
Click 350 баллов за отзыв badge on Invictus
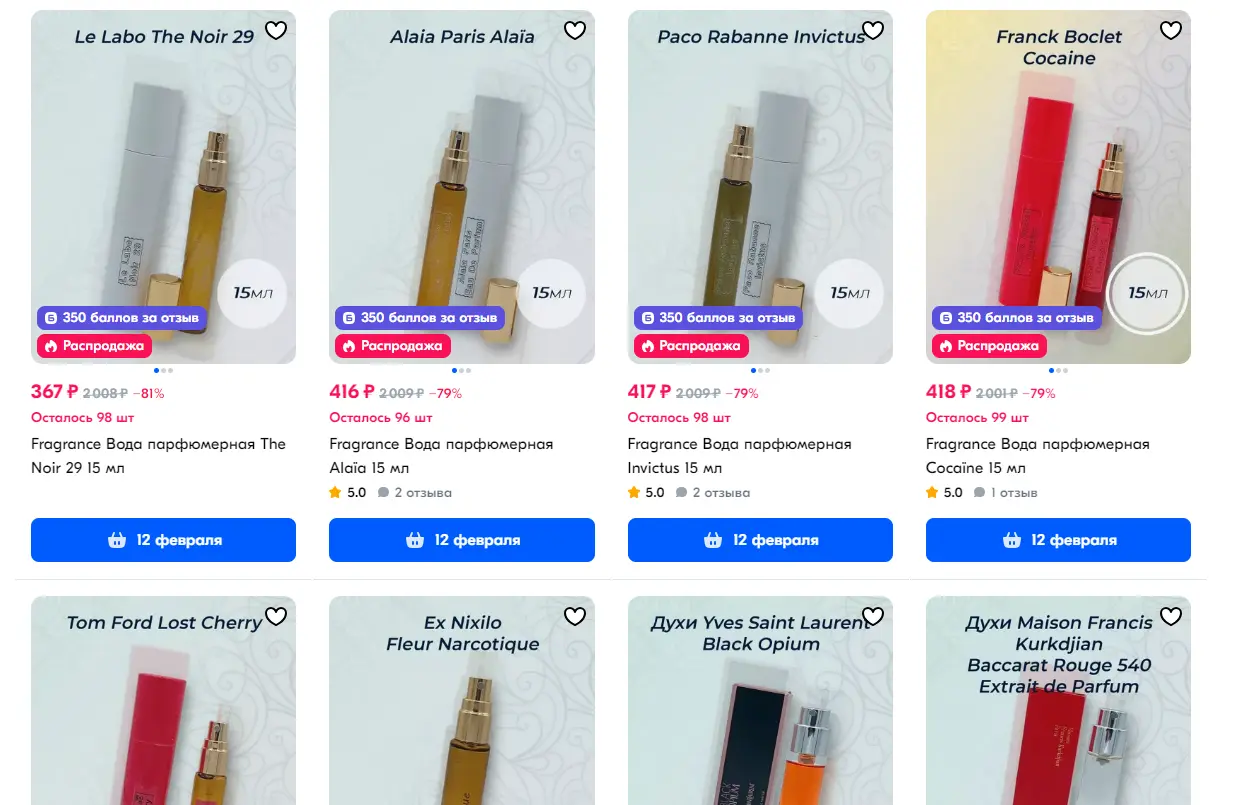(x=718, y=318)
